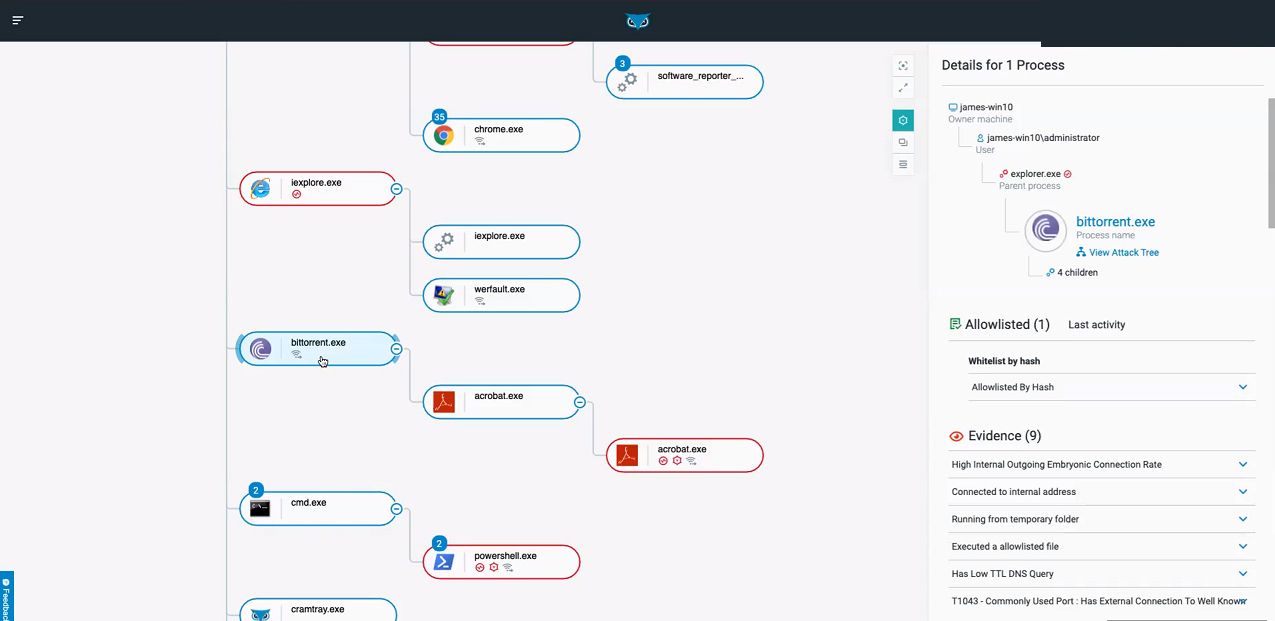
Task: Click the overlapping squares toolbar icon
Action: coord(903,143)
